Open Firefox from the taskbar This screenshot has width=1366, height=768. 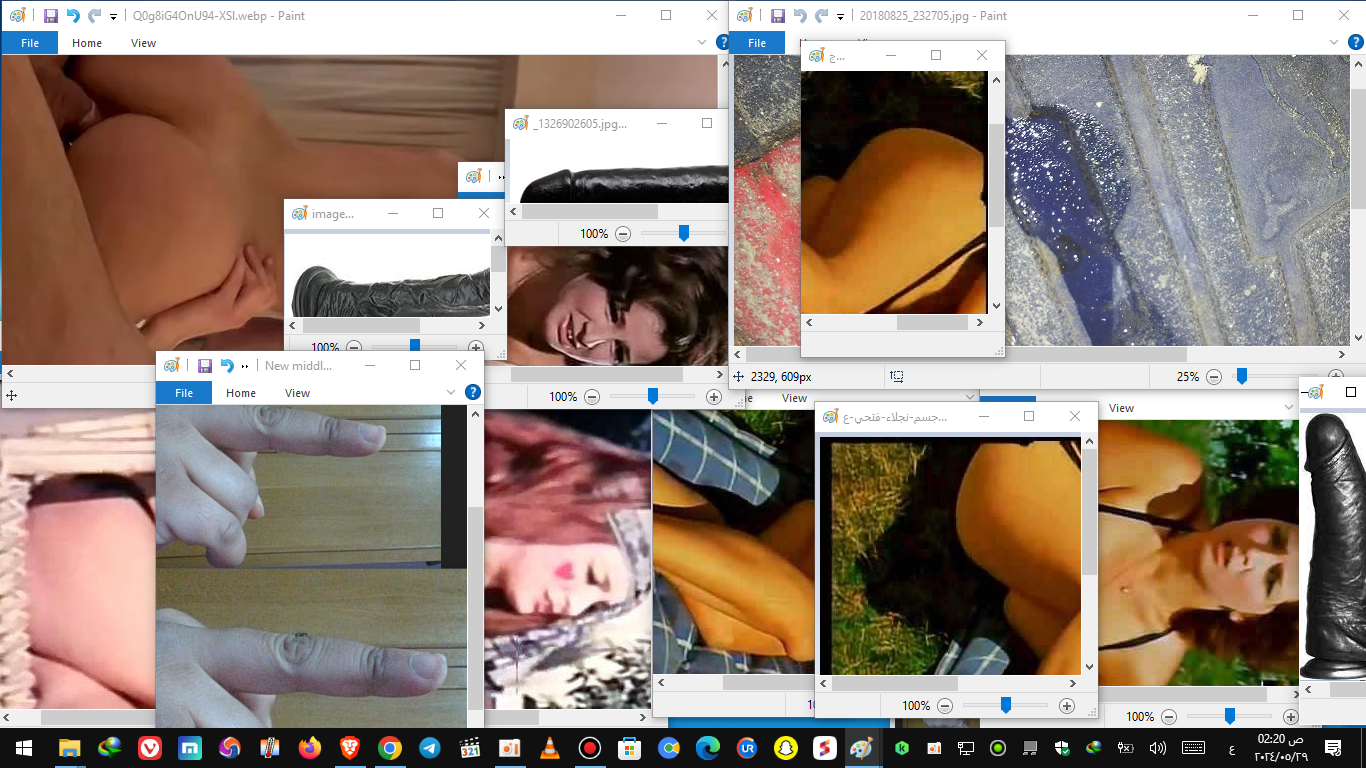tap(309, 748)
